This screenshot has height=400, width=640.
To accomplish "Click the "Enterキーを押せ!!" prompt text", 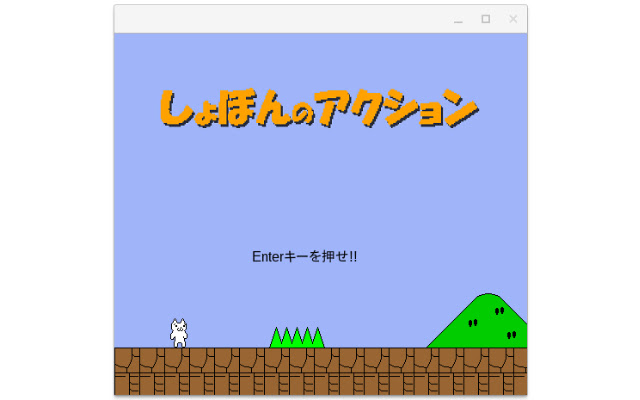I will [x=304, y=257].
